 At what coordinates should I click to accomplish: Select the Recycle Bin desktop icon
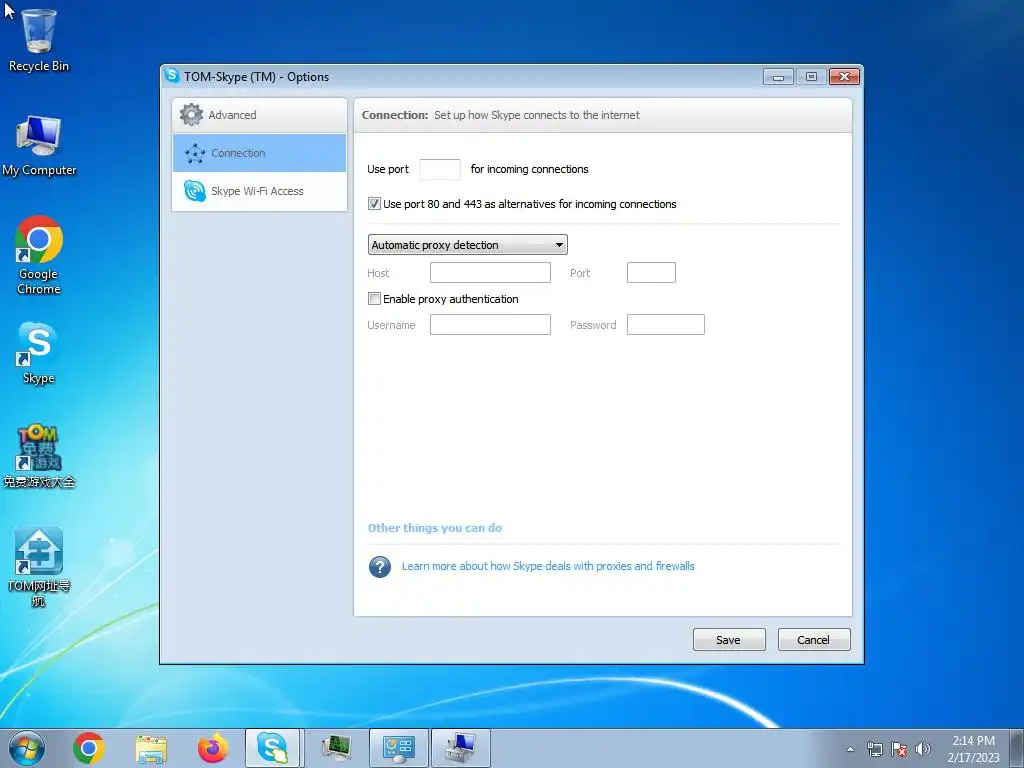point(39,40)
